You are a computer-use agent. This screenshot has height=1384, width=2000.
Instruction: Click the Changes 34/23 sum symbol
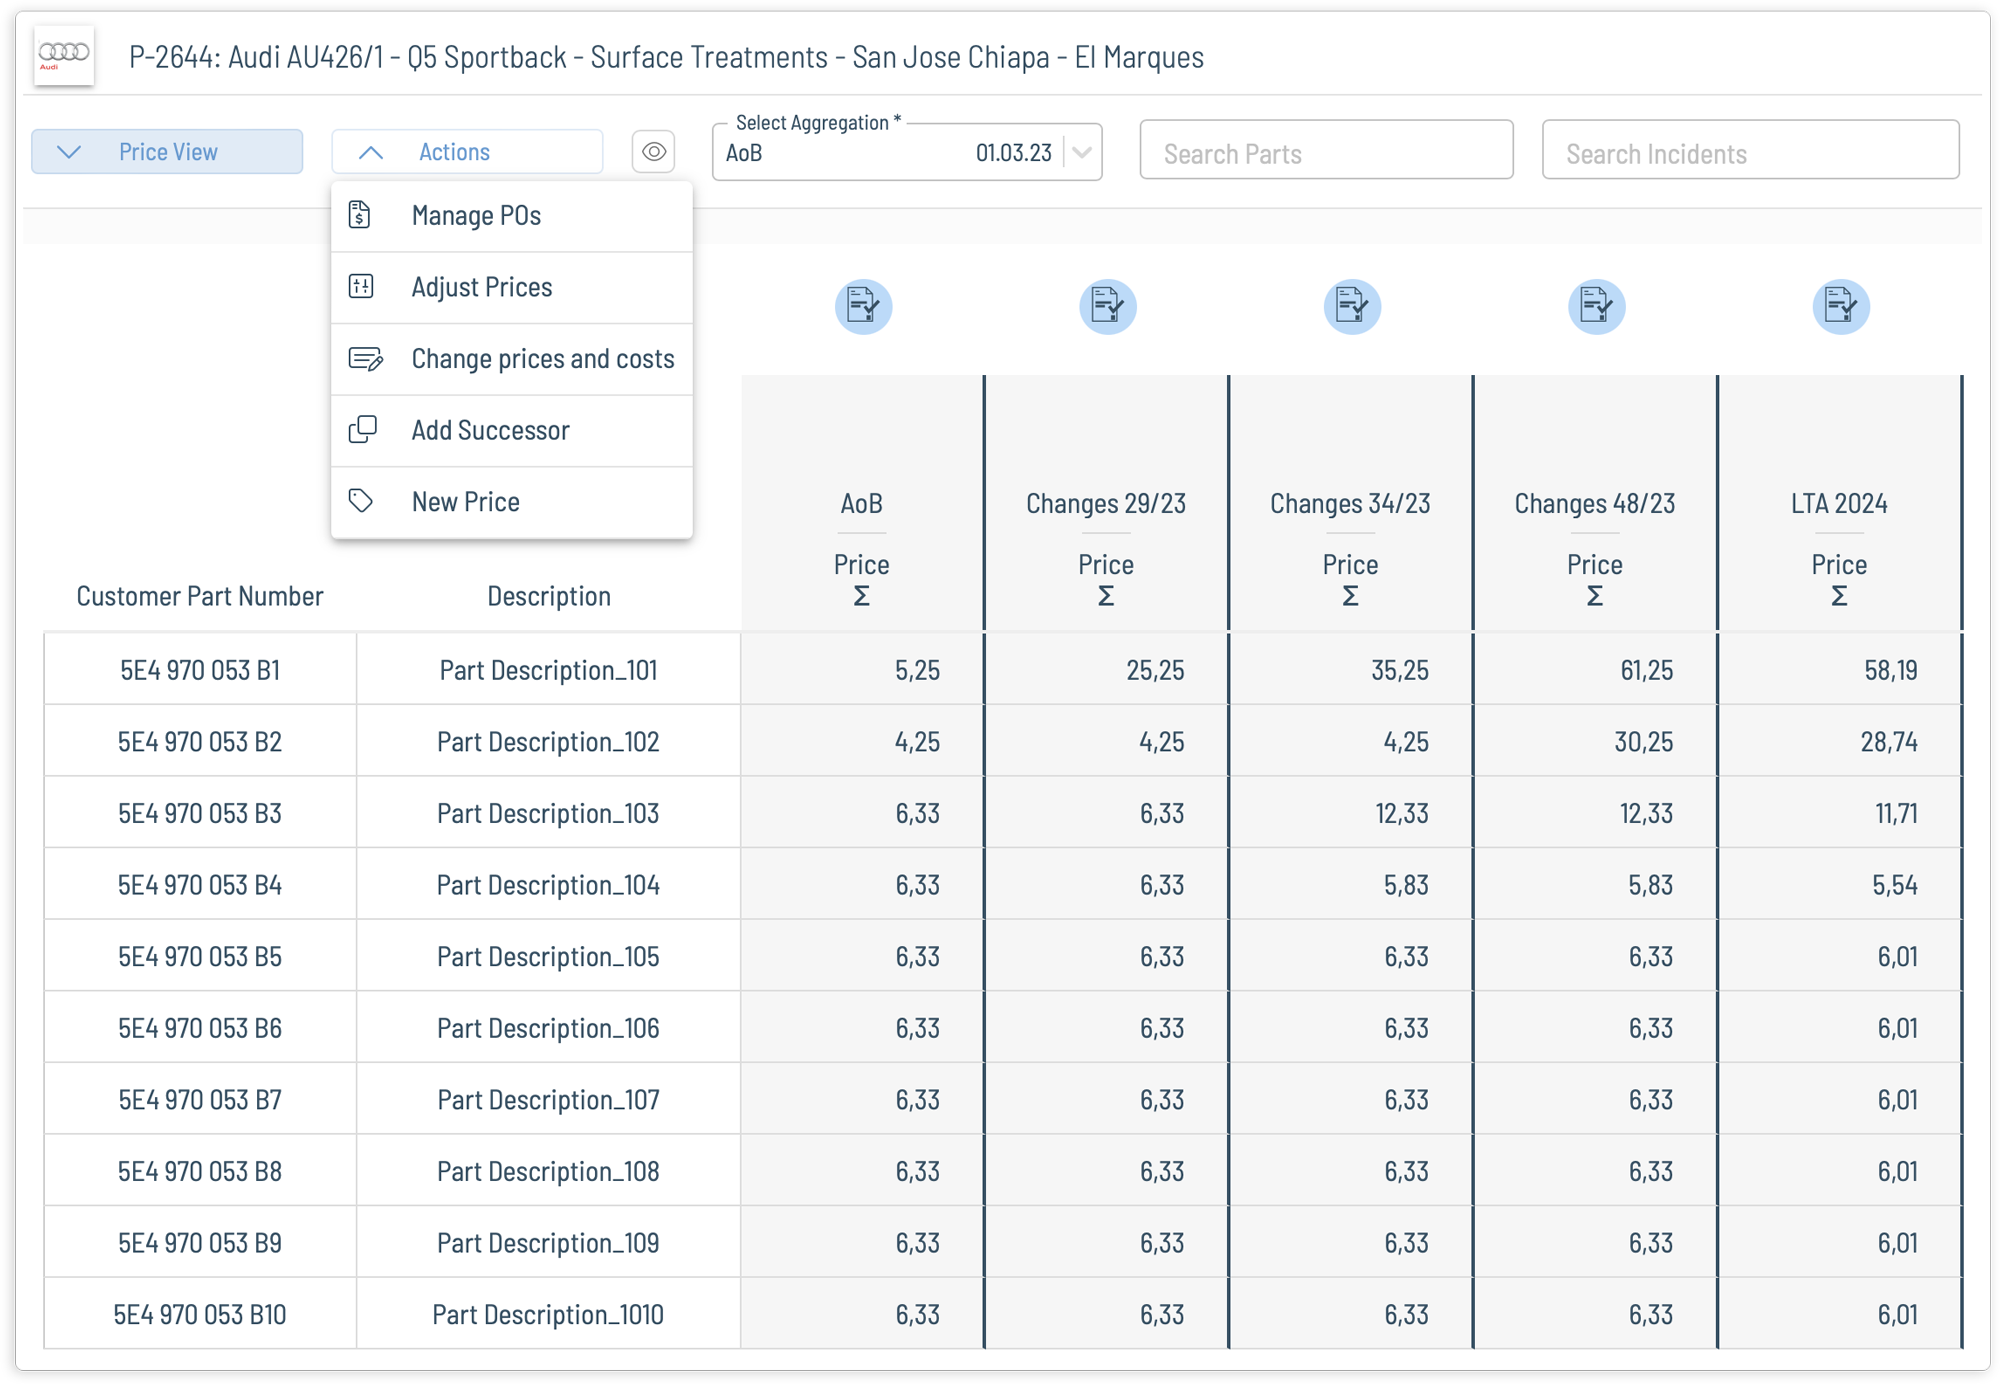(x=1350, y=597)
